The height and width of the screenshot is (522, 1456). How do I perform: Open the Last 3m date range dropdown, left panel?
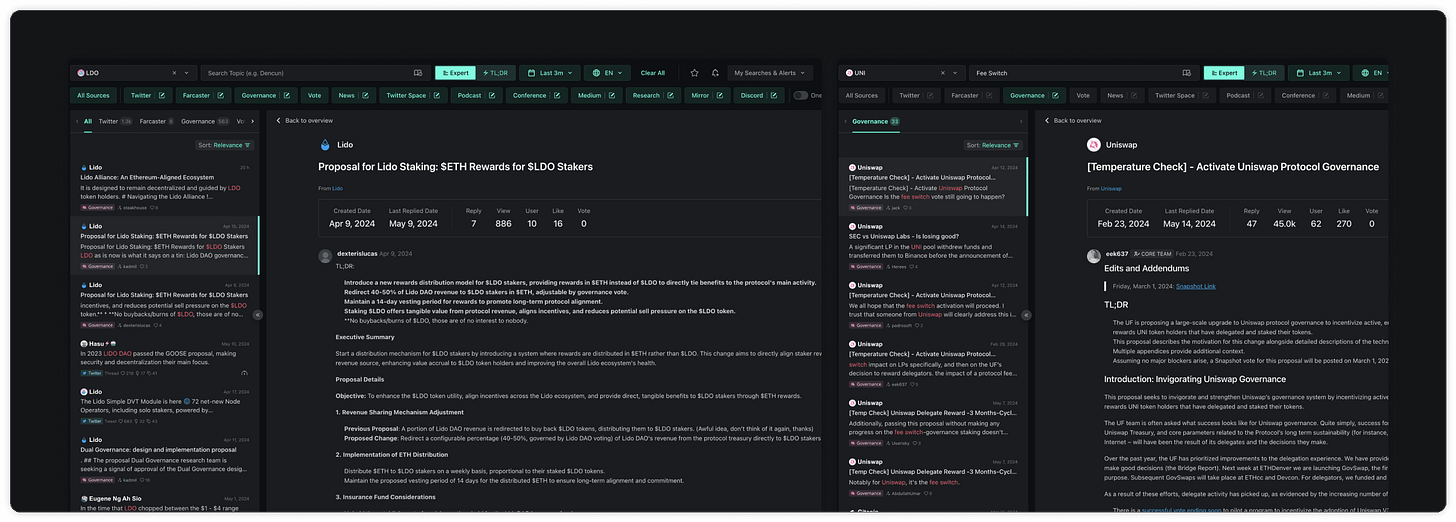coord(548,73)
